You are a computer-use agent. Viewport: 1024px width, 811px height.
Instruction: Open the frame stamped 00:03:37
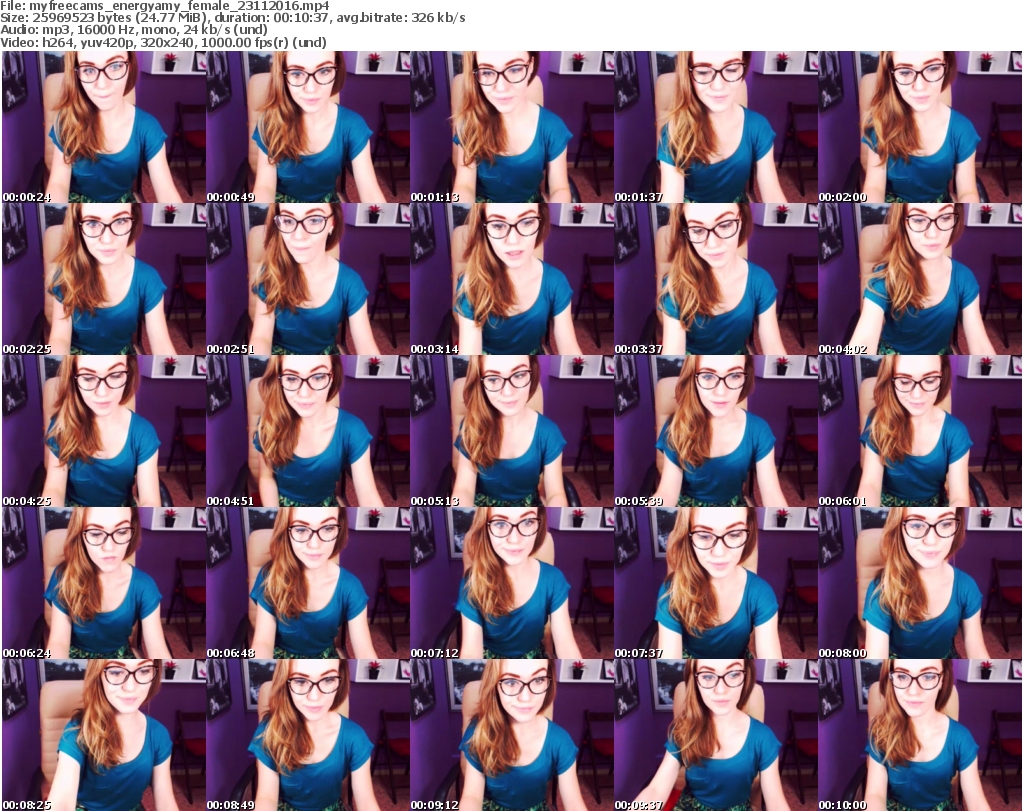pyautogui.click(x=716, y=279)
